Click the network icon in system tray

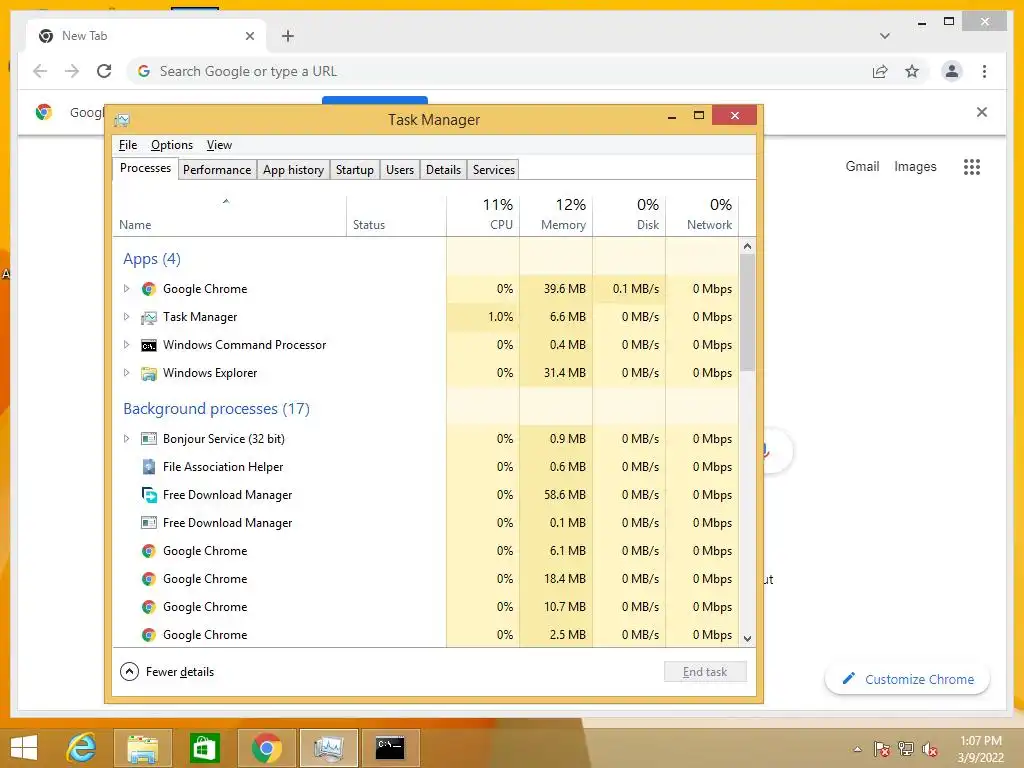coord(906,749)
